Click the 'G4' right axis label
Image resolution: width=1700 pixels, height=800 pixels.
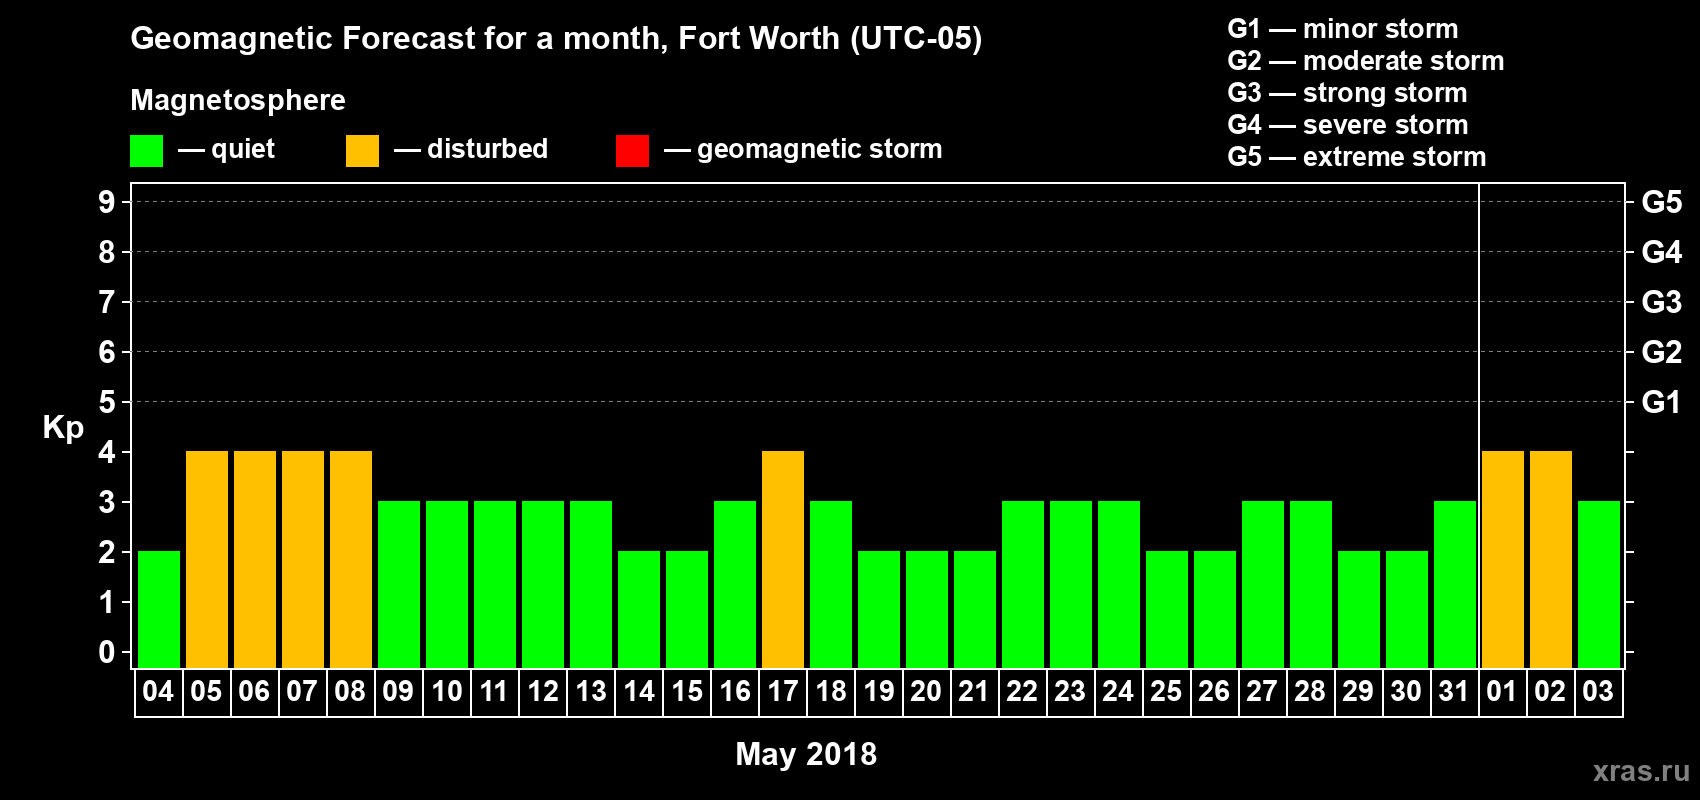[1661, 252]
